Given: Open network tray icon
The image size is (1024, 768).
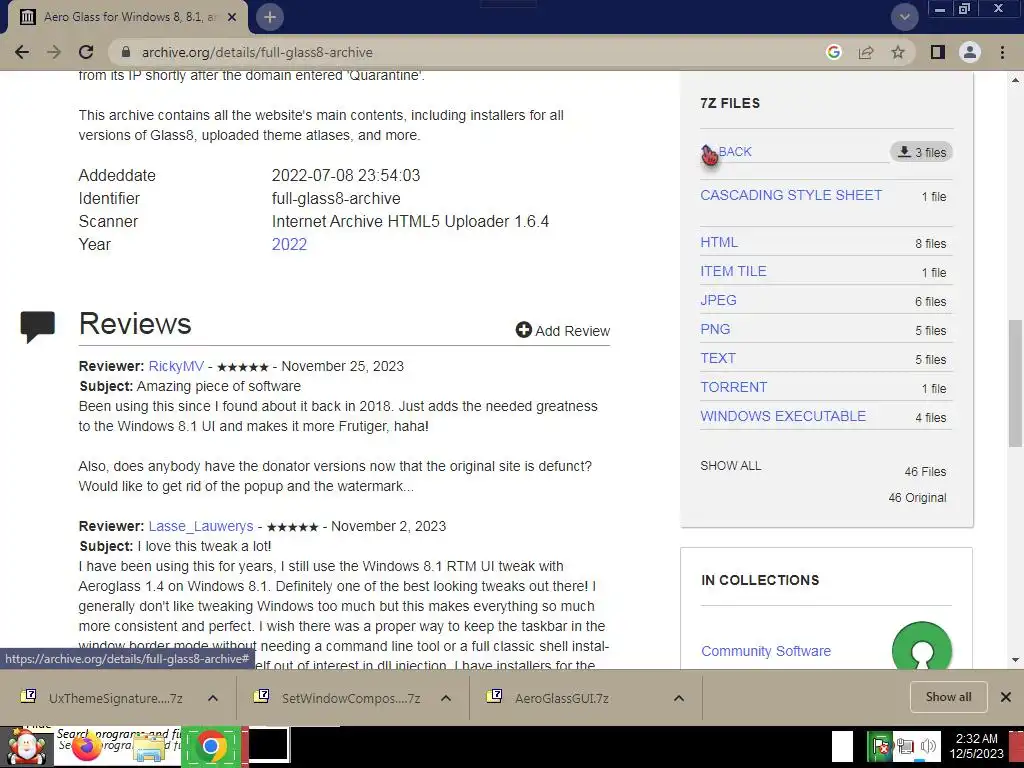Looking at the screenshot, I should tap(904, 746).
